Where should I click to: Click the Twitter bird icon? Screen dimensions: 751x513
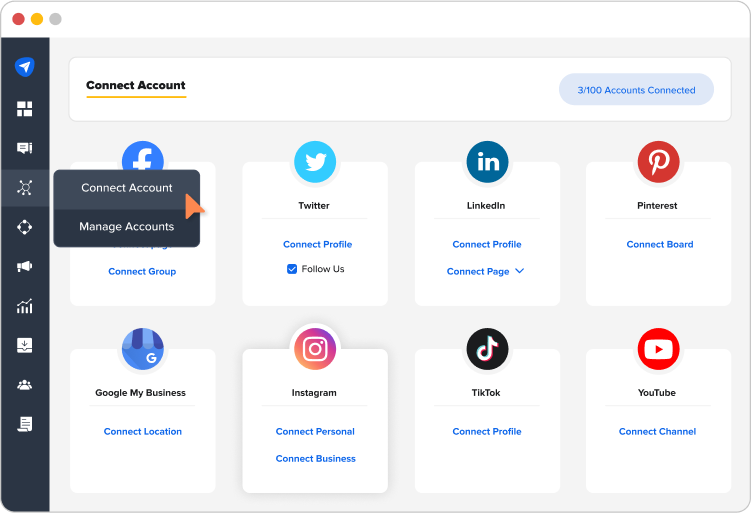pos(315,162)
